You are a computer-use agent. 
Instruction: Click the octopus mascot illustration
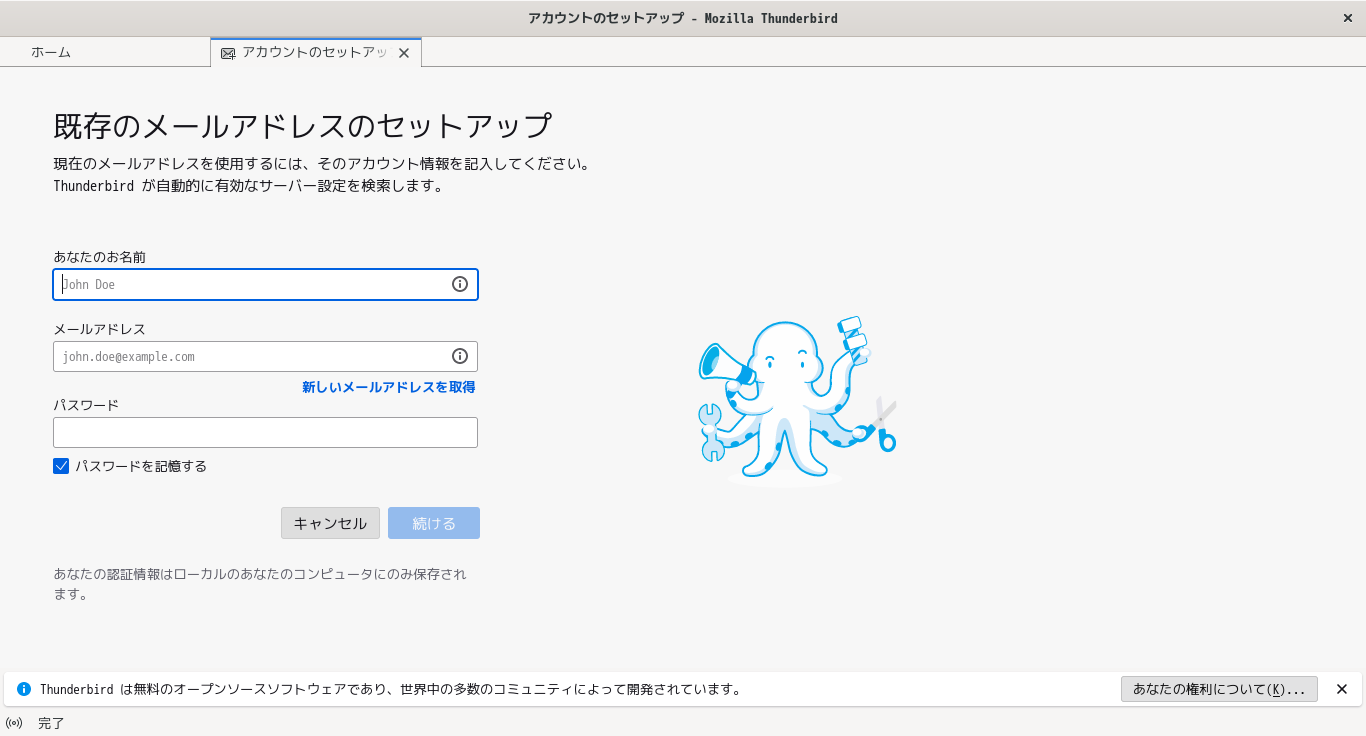[797, 401]
